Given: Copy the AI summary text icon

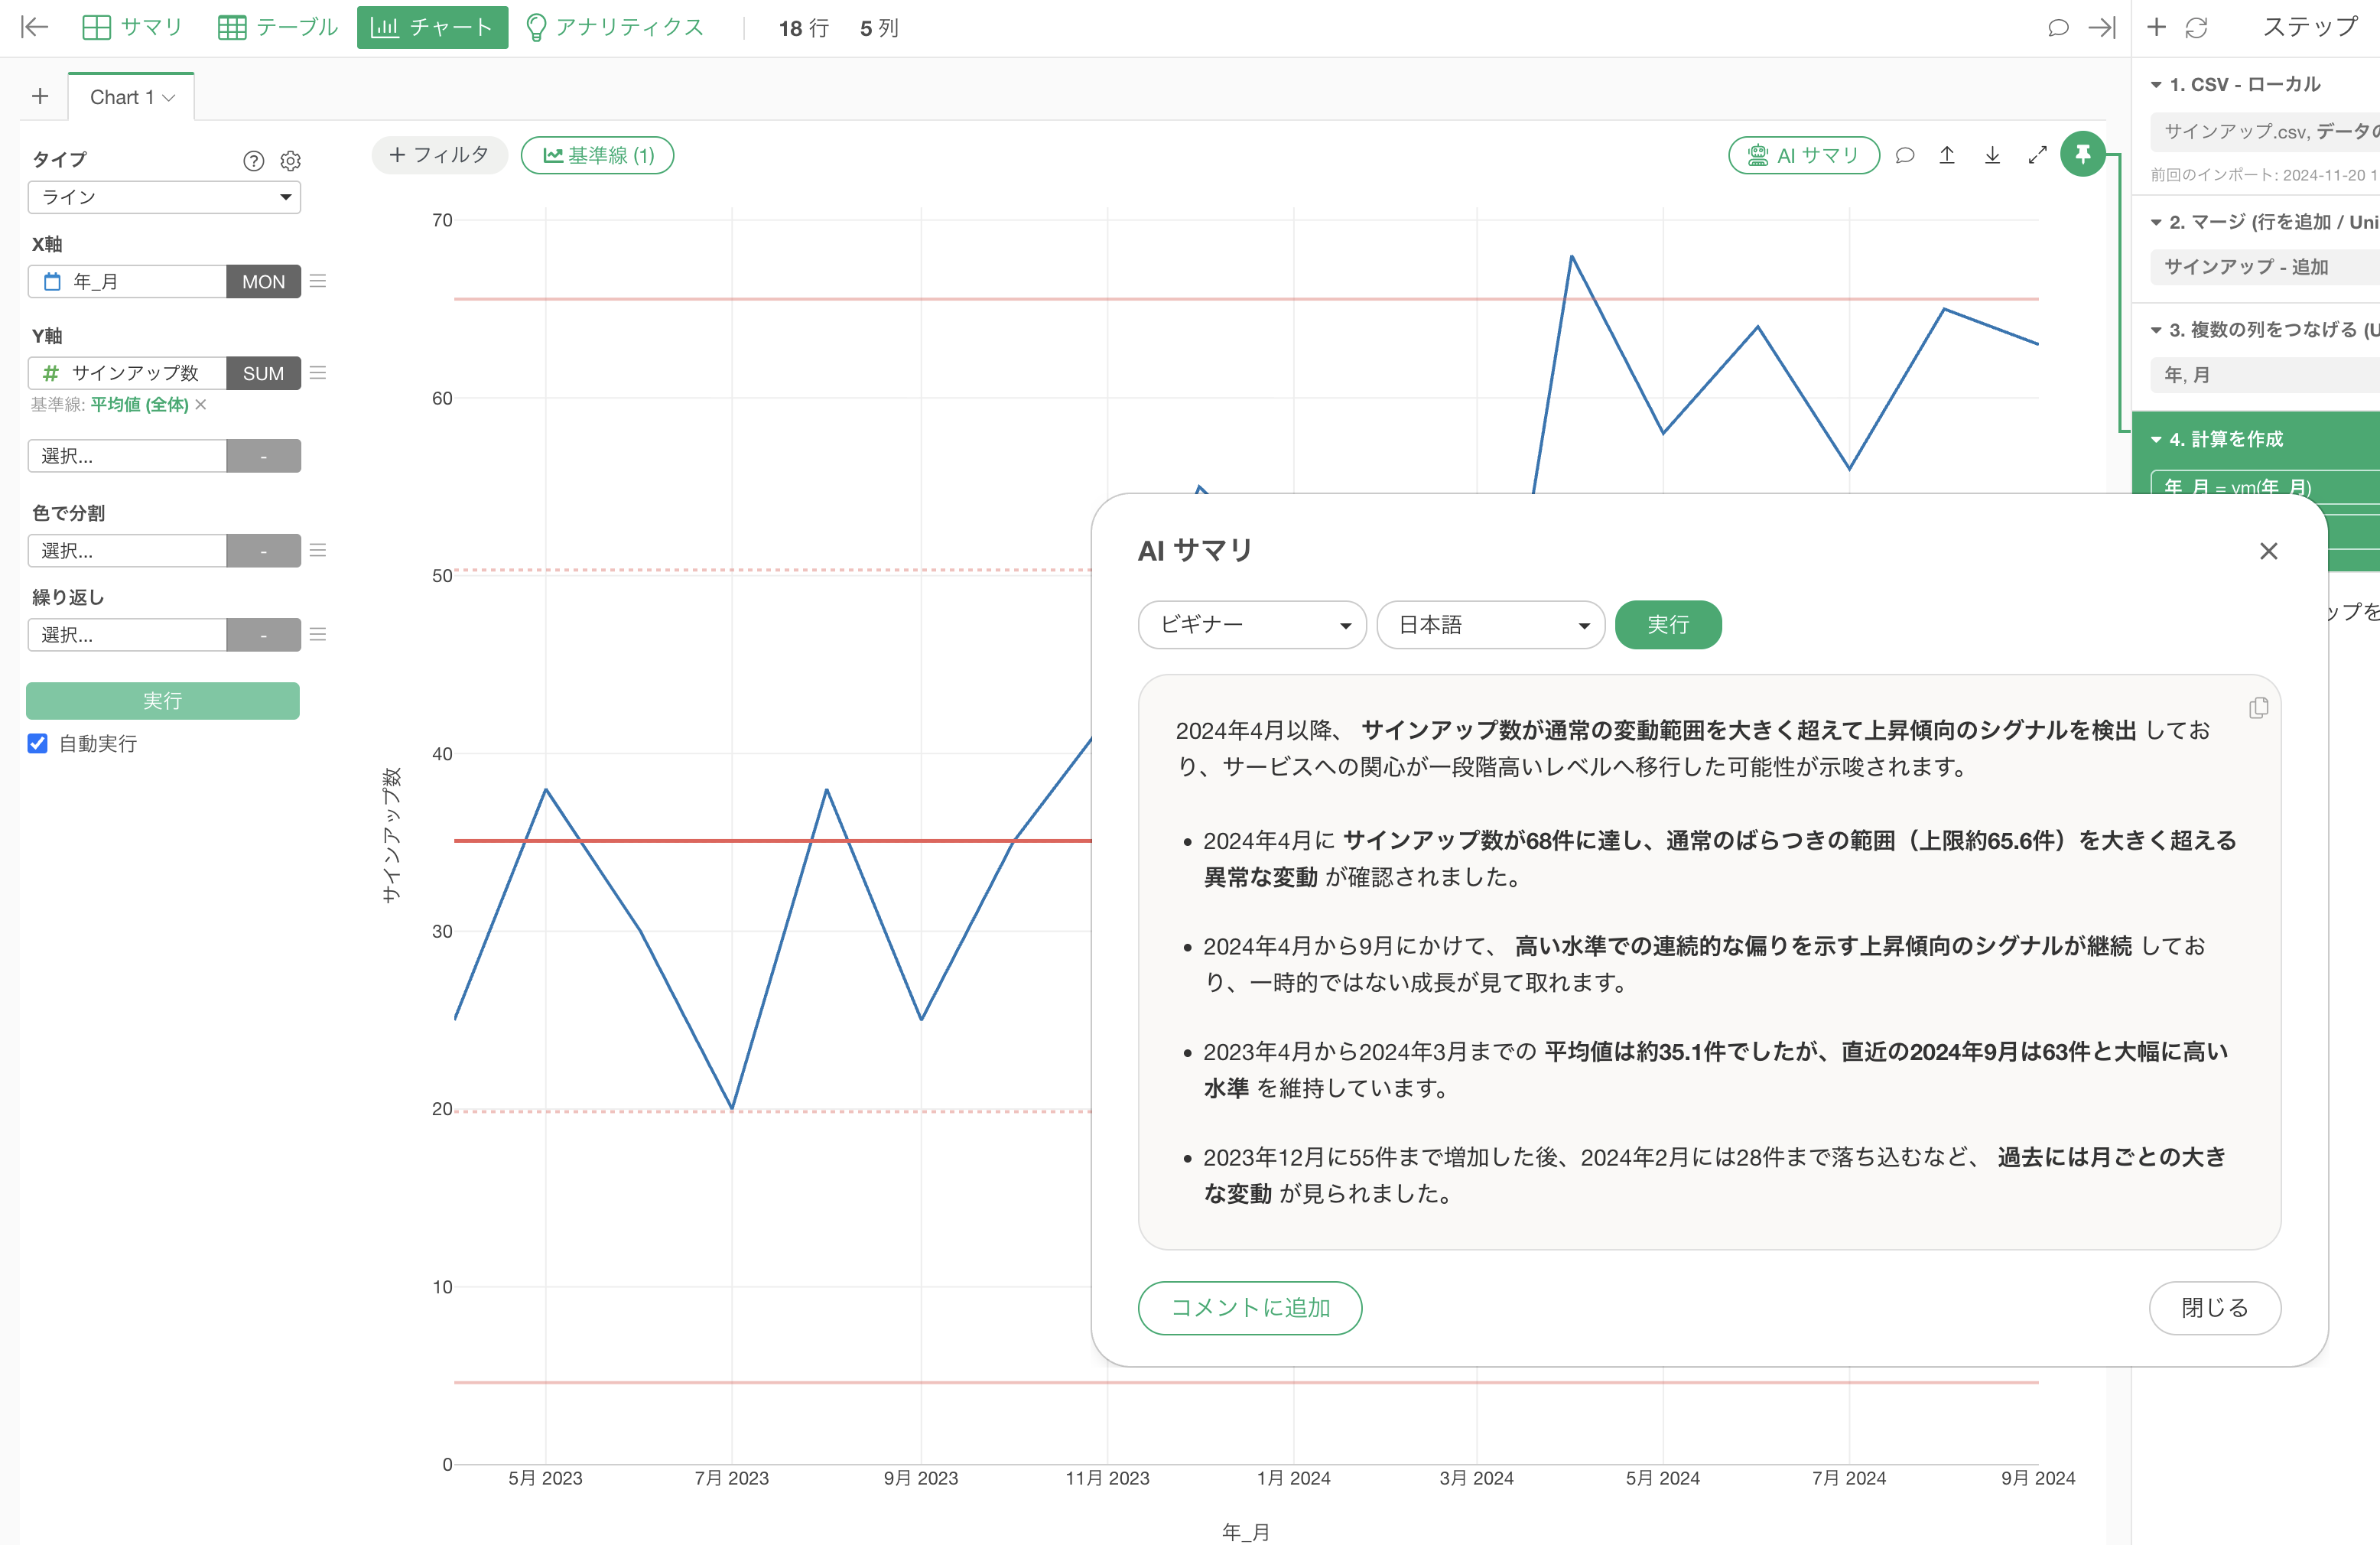Looking at the screenshot, I should pos(2258,708).
